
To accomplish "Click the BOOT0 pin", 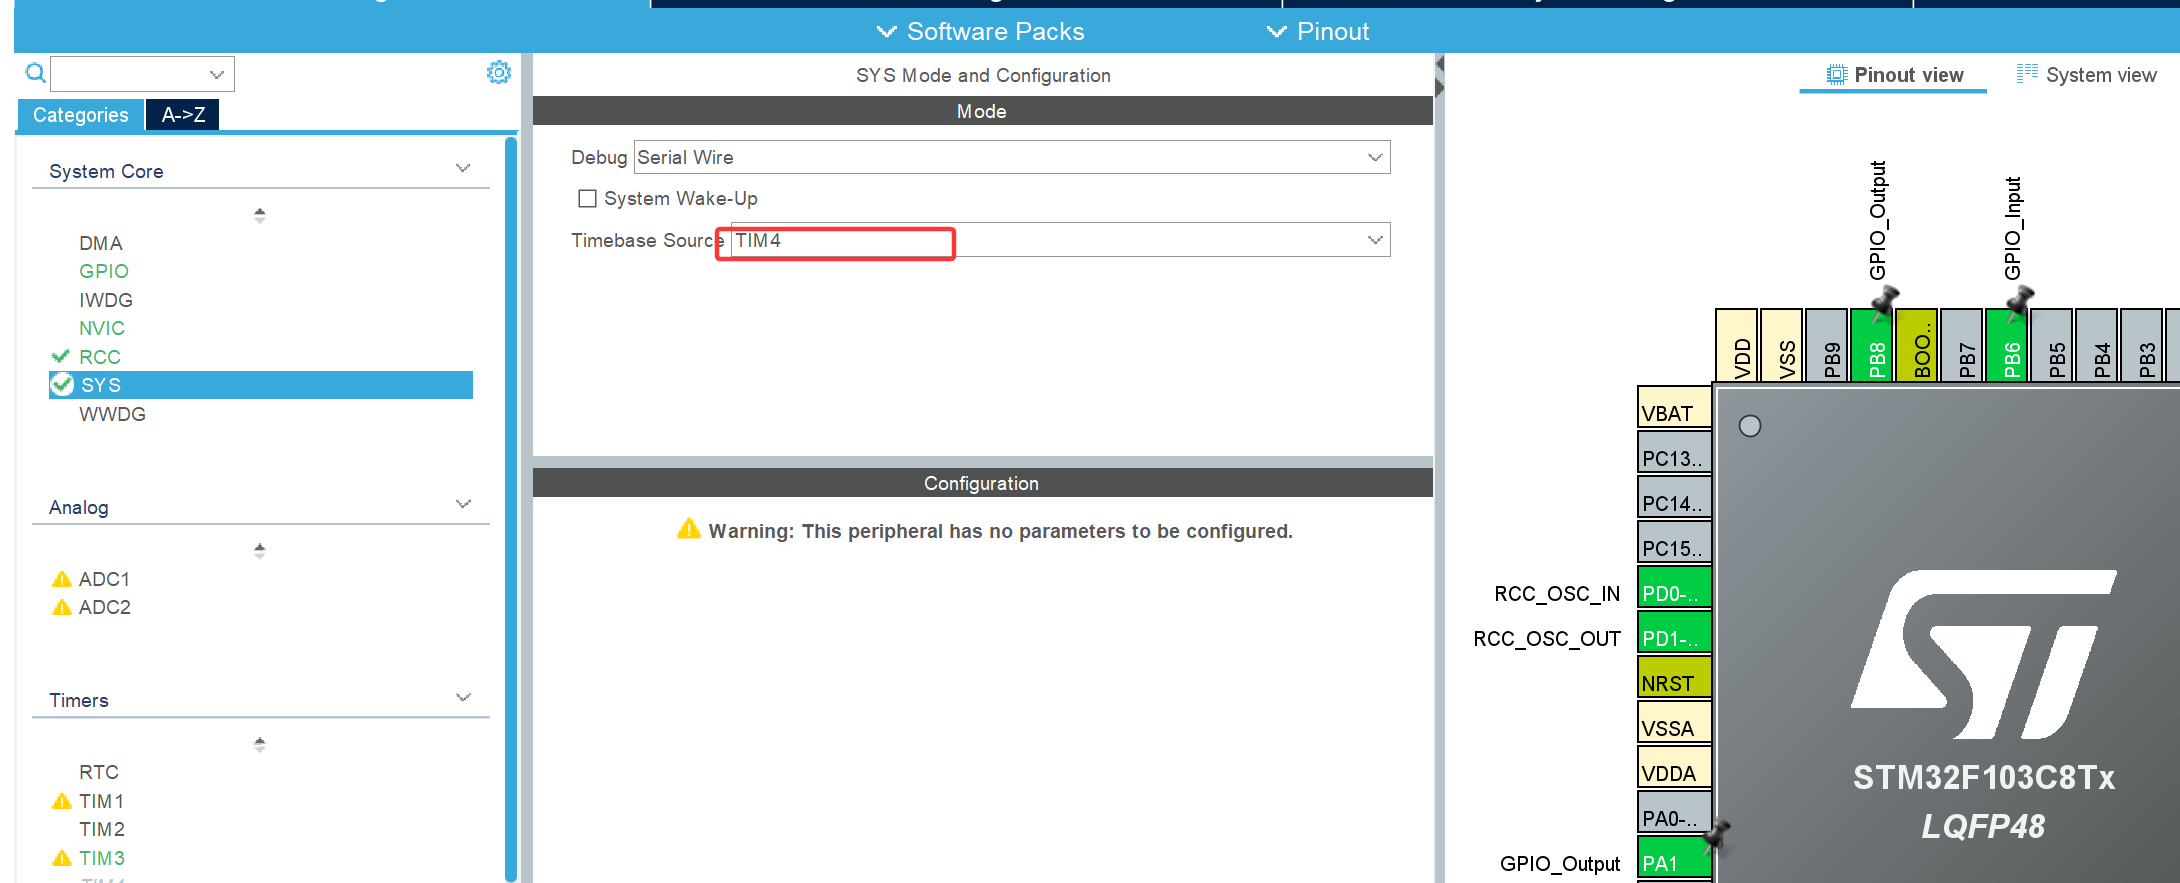I will (x=1917, y=345).
